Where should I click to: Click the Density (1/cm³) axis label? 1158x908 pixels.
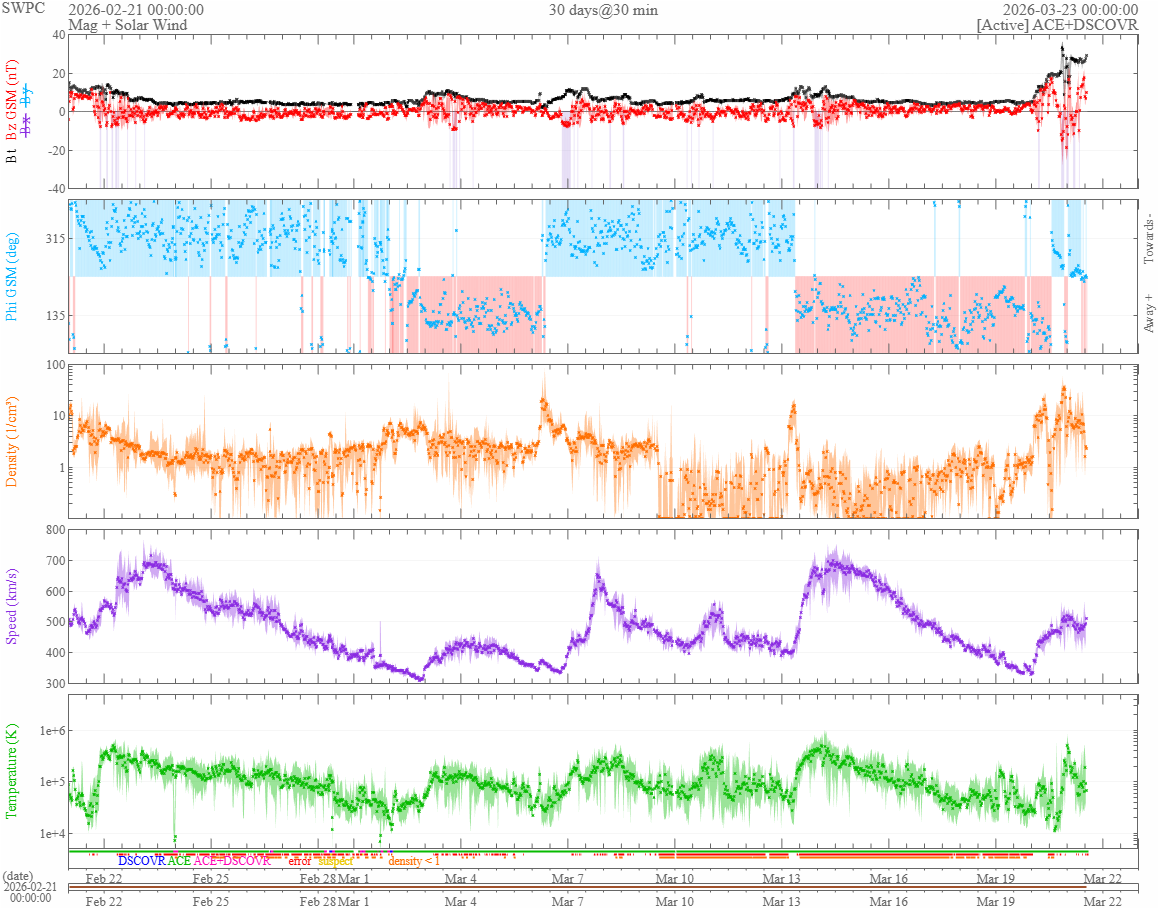pyautogui.click(x=12, y=440)
